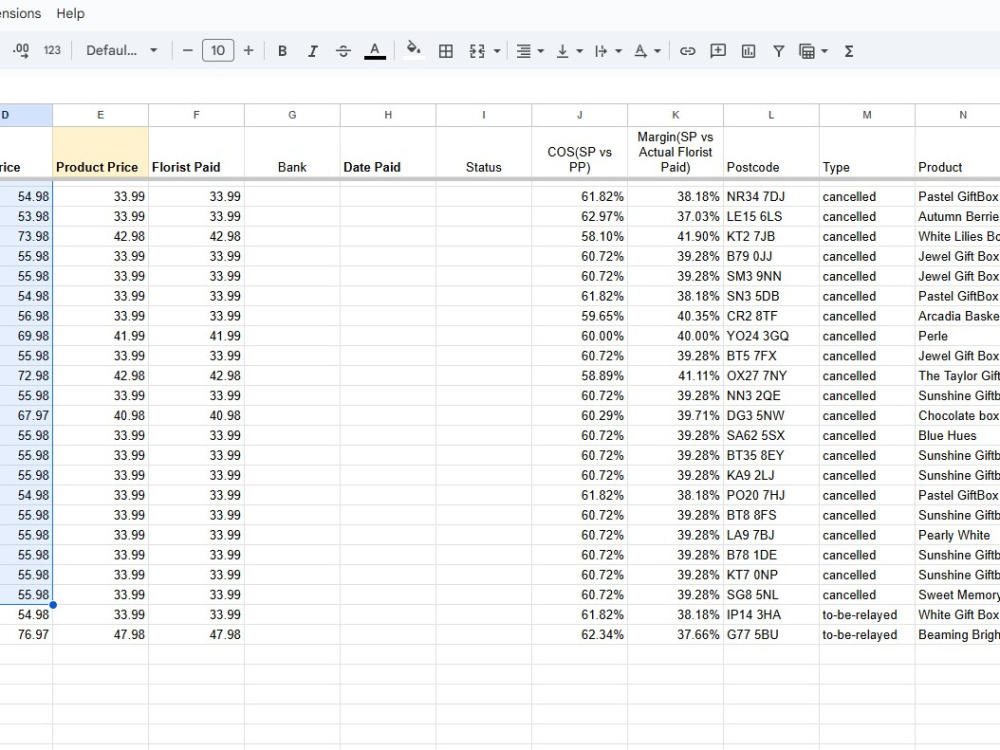Decrease font size with minus button
Viewport: 1000px width, 750px height.
pos(188,50)
